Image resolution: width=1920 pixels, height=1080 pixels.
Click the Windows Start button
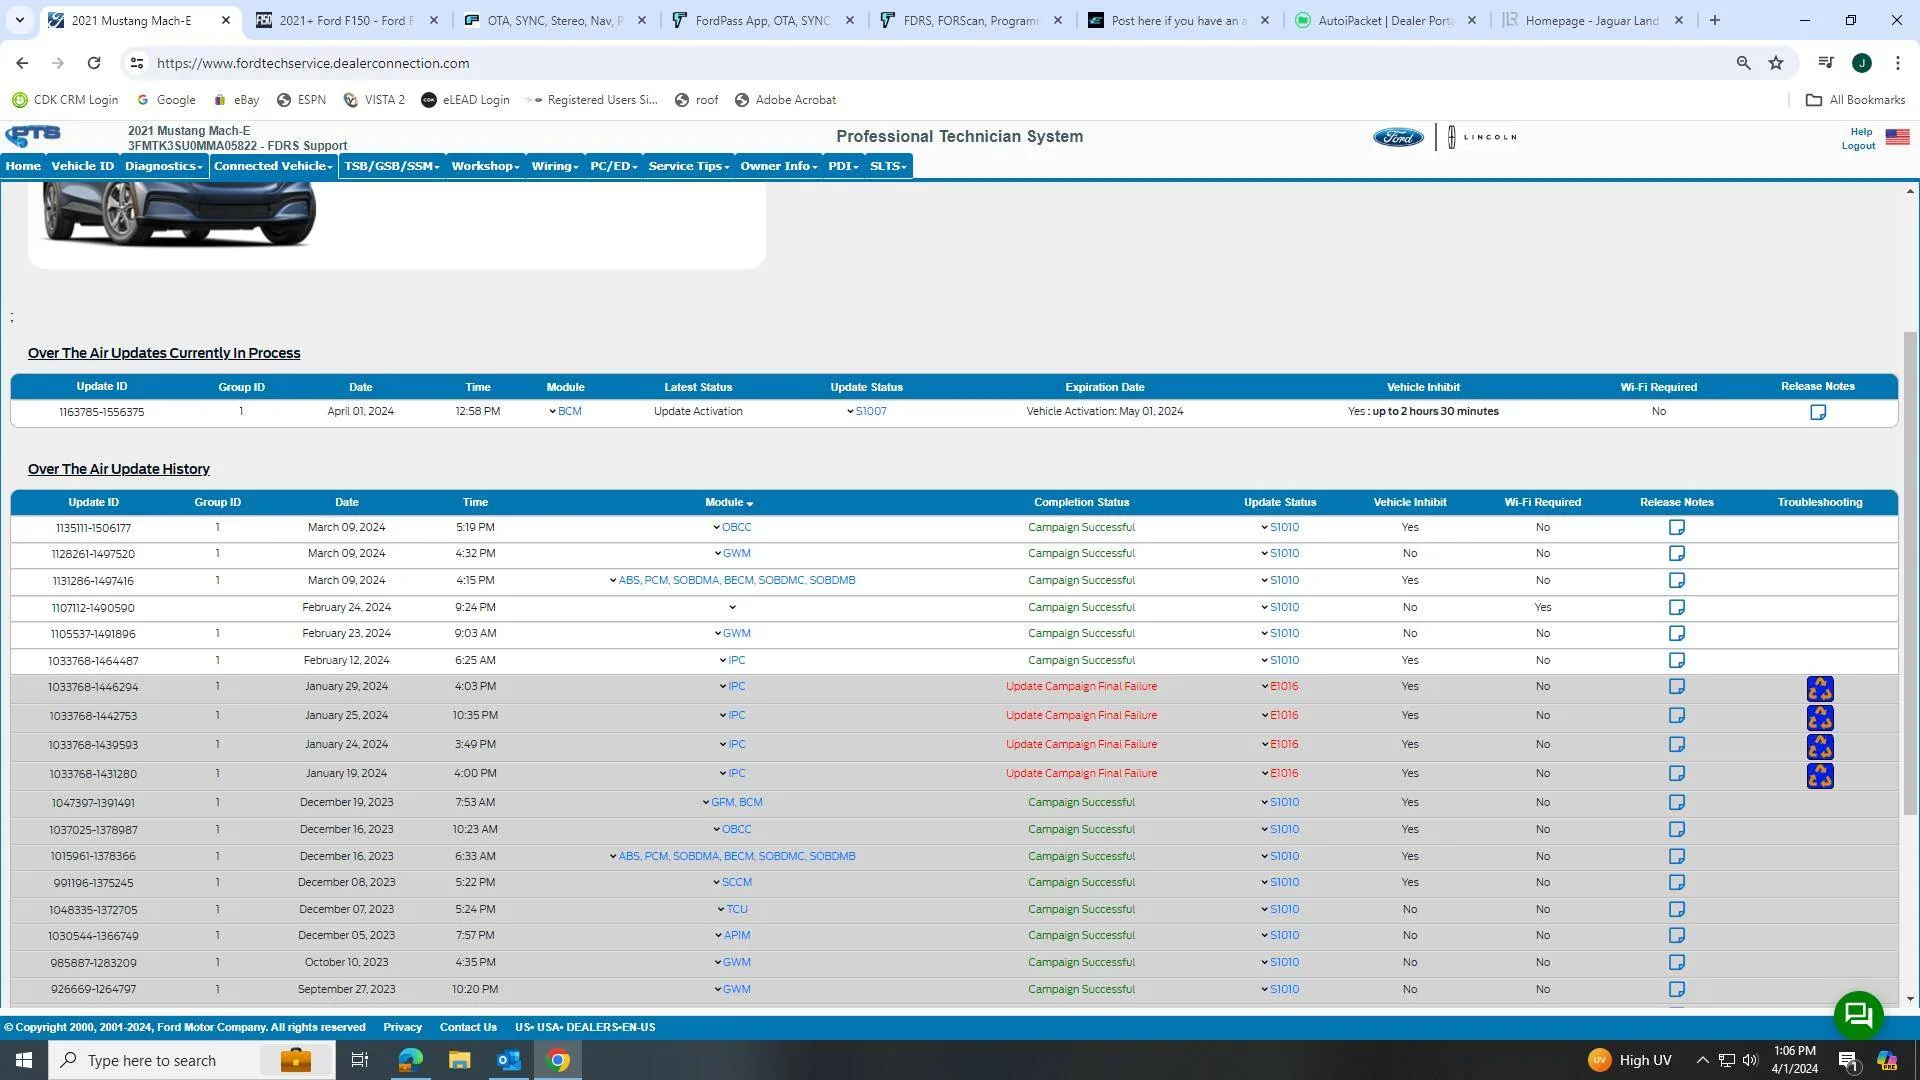[24, 1060]
